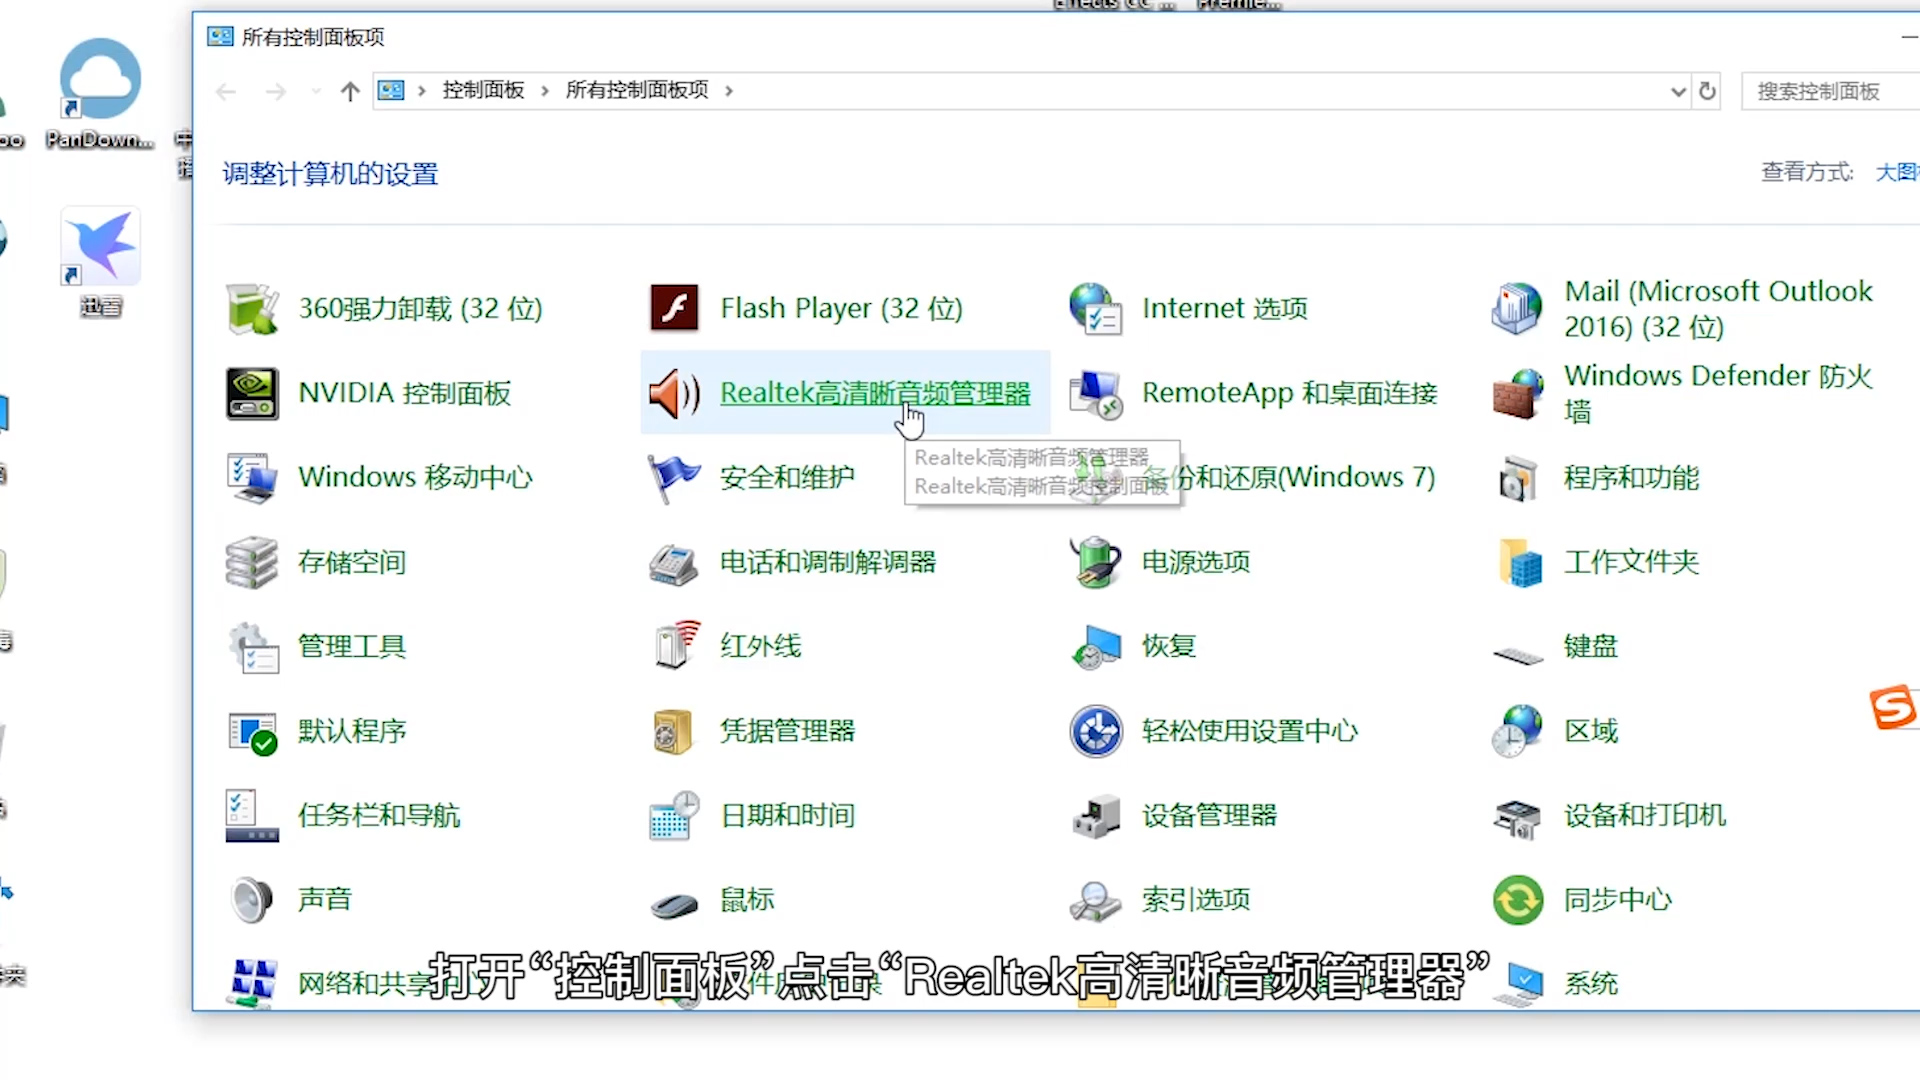Screen dimensions: 1920x1080
Task: Click the Mail (Microsoft Outlook 2016) icon
Action: coord(1517,308)
